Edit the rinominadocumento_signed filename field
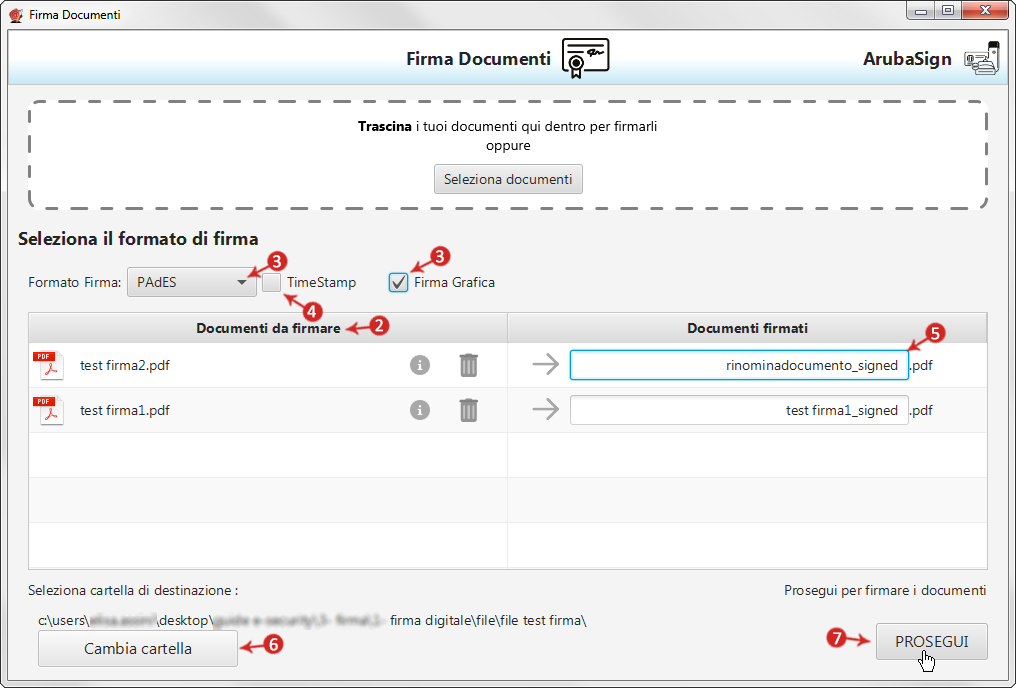This screenshot has height=688, width=1016. pos(738,366)
